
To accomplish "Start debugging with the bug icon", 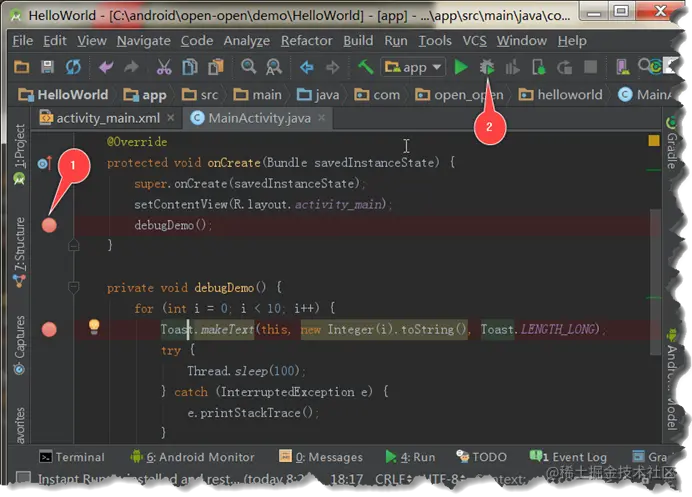I will coord(487,67).
